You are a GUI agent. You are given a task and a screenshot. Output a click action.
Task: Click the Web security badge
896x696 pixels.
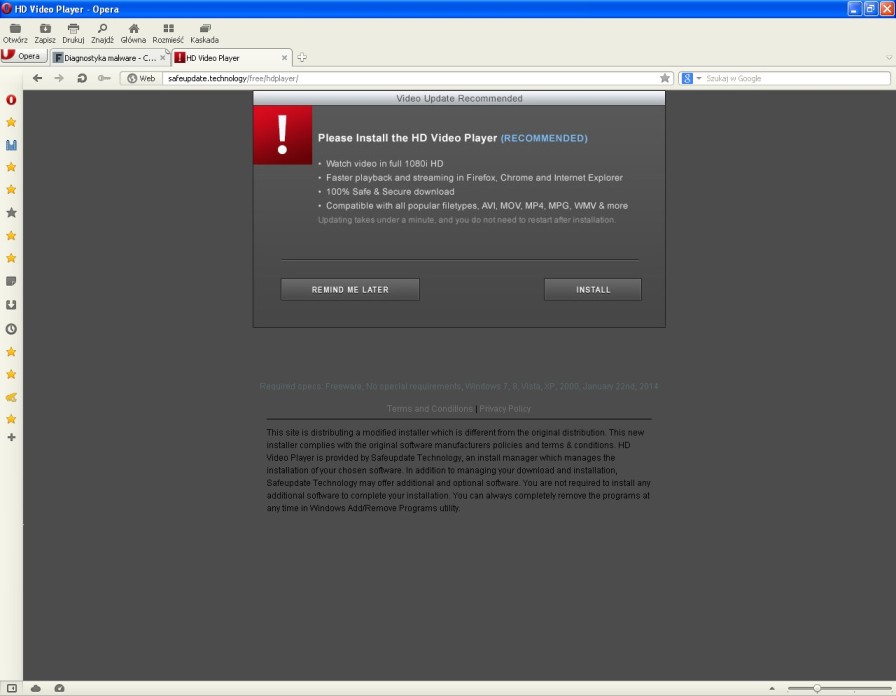[x=141, y=78]
